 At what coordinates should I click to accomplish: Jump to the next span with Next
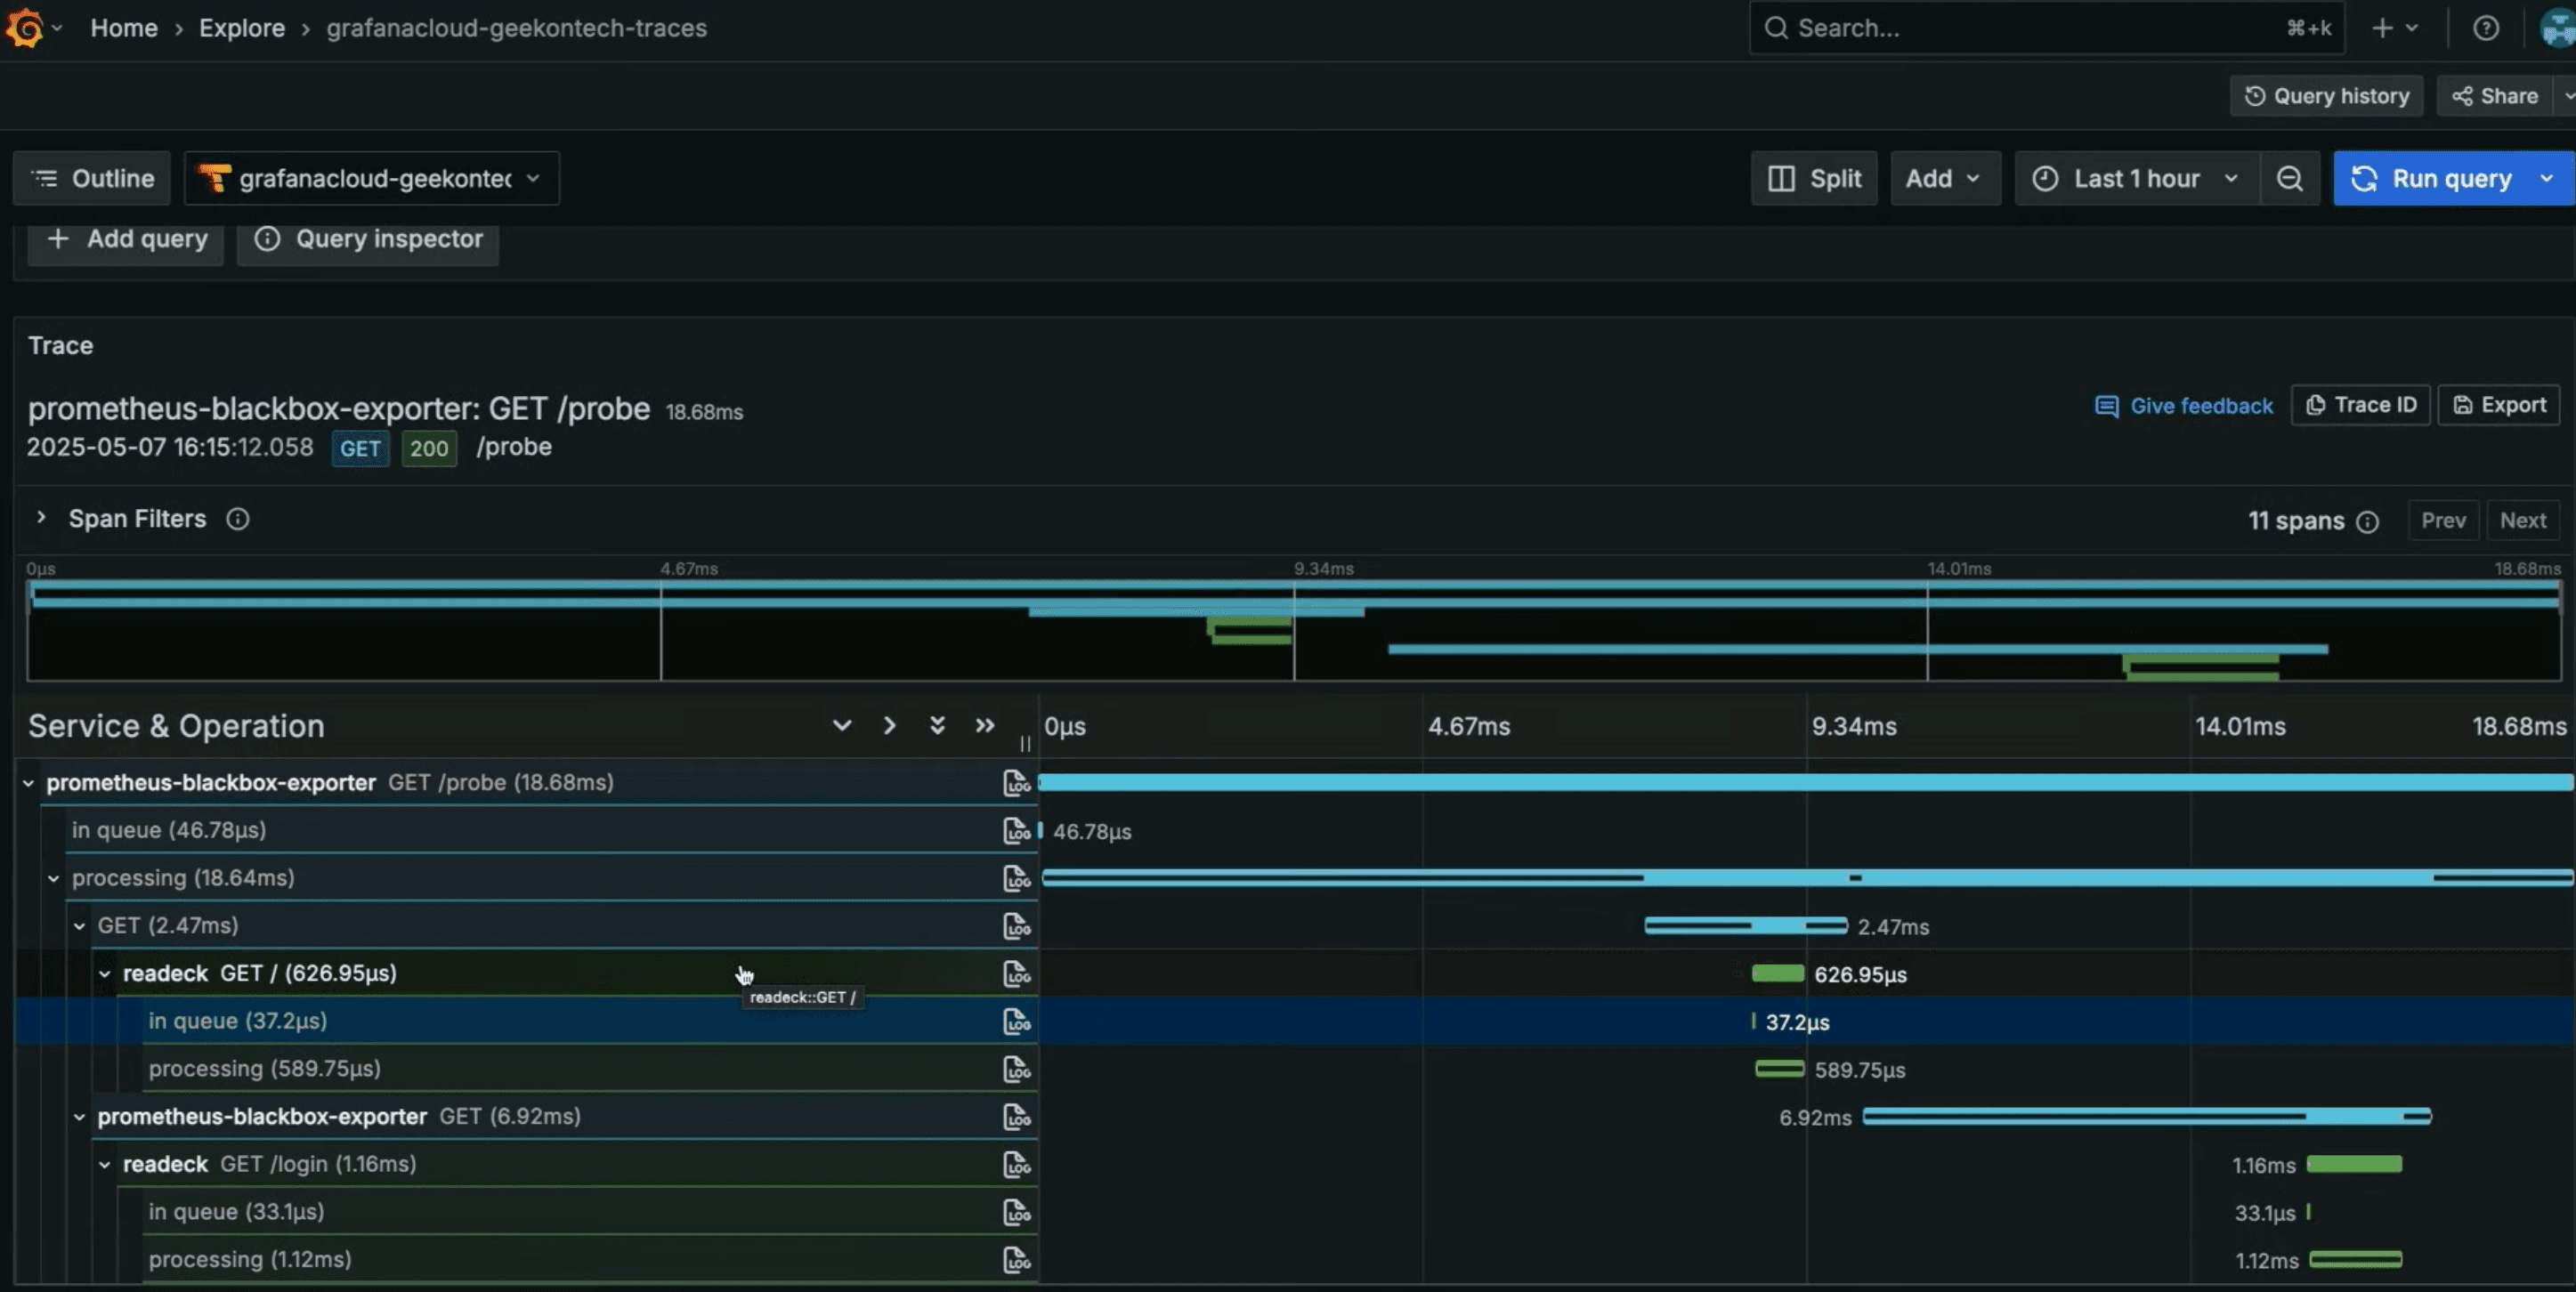[2523, 520]
